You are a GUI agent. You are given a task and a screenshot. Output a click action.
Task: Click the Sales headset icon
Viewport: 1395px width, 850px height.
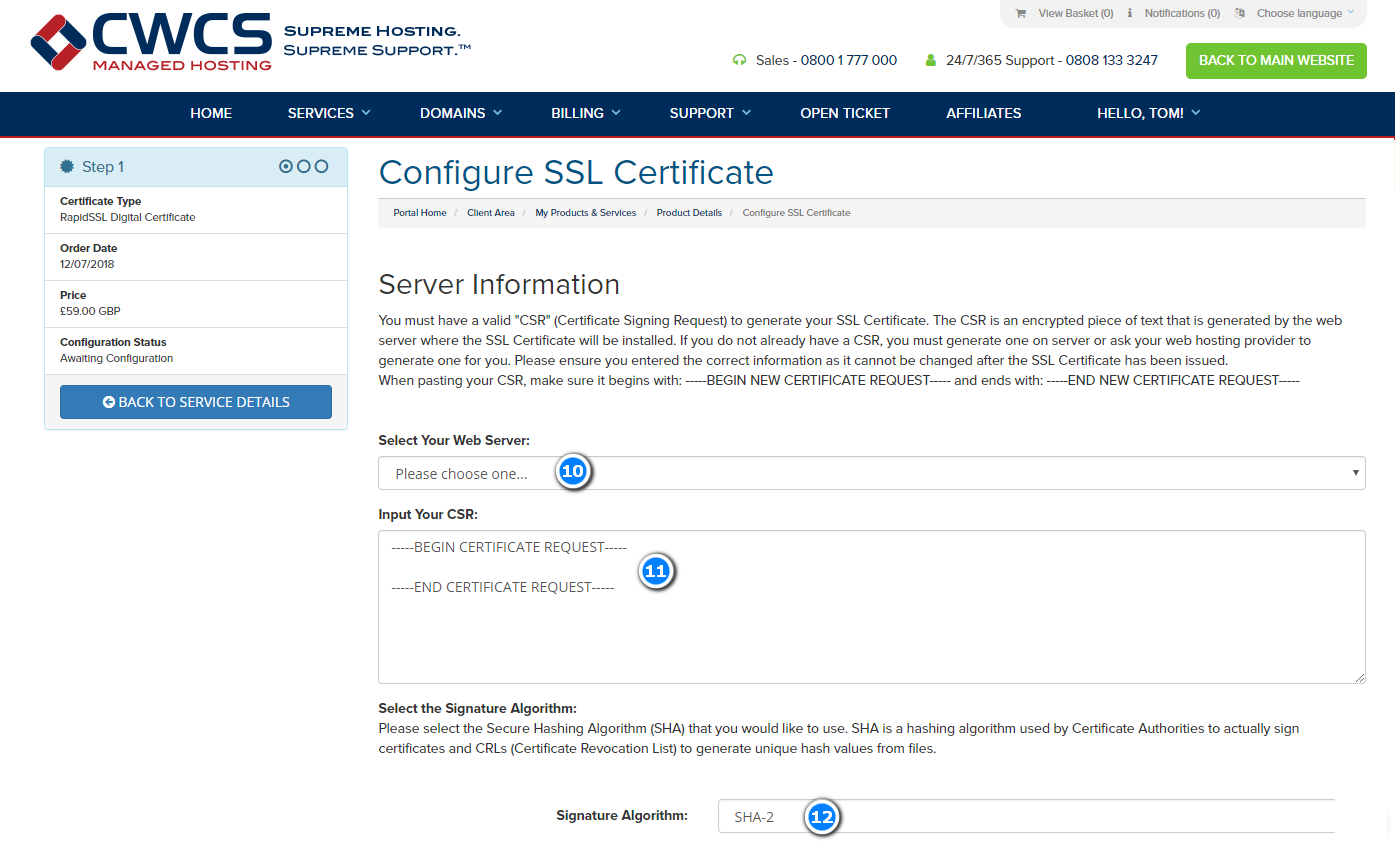(740, 60)
